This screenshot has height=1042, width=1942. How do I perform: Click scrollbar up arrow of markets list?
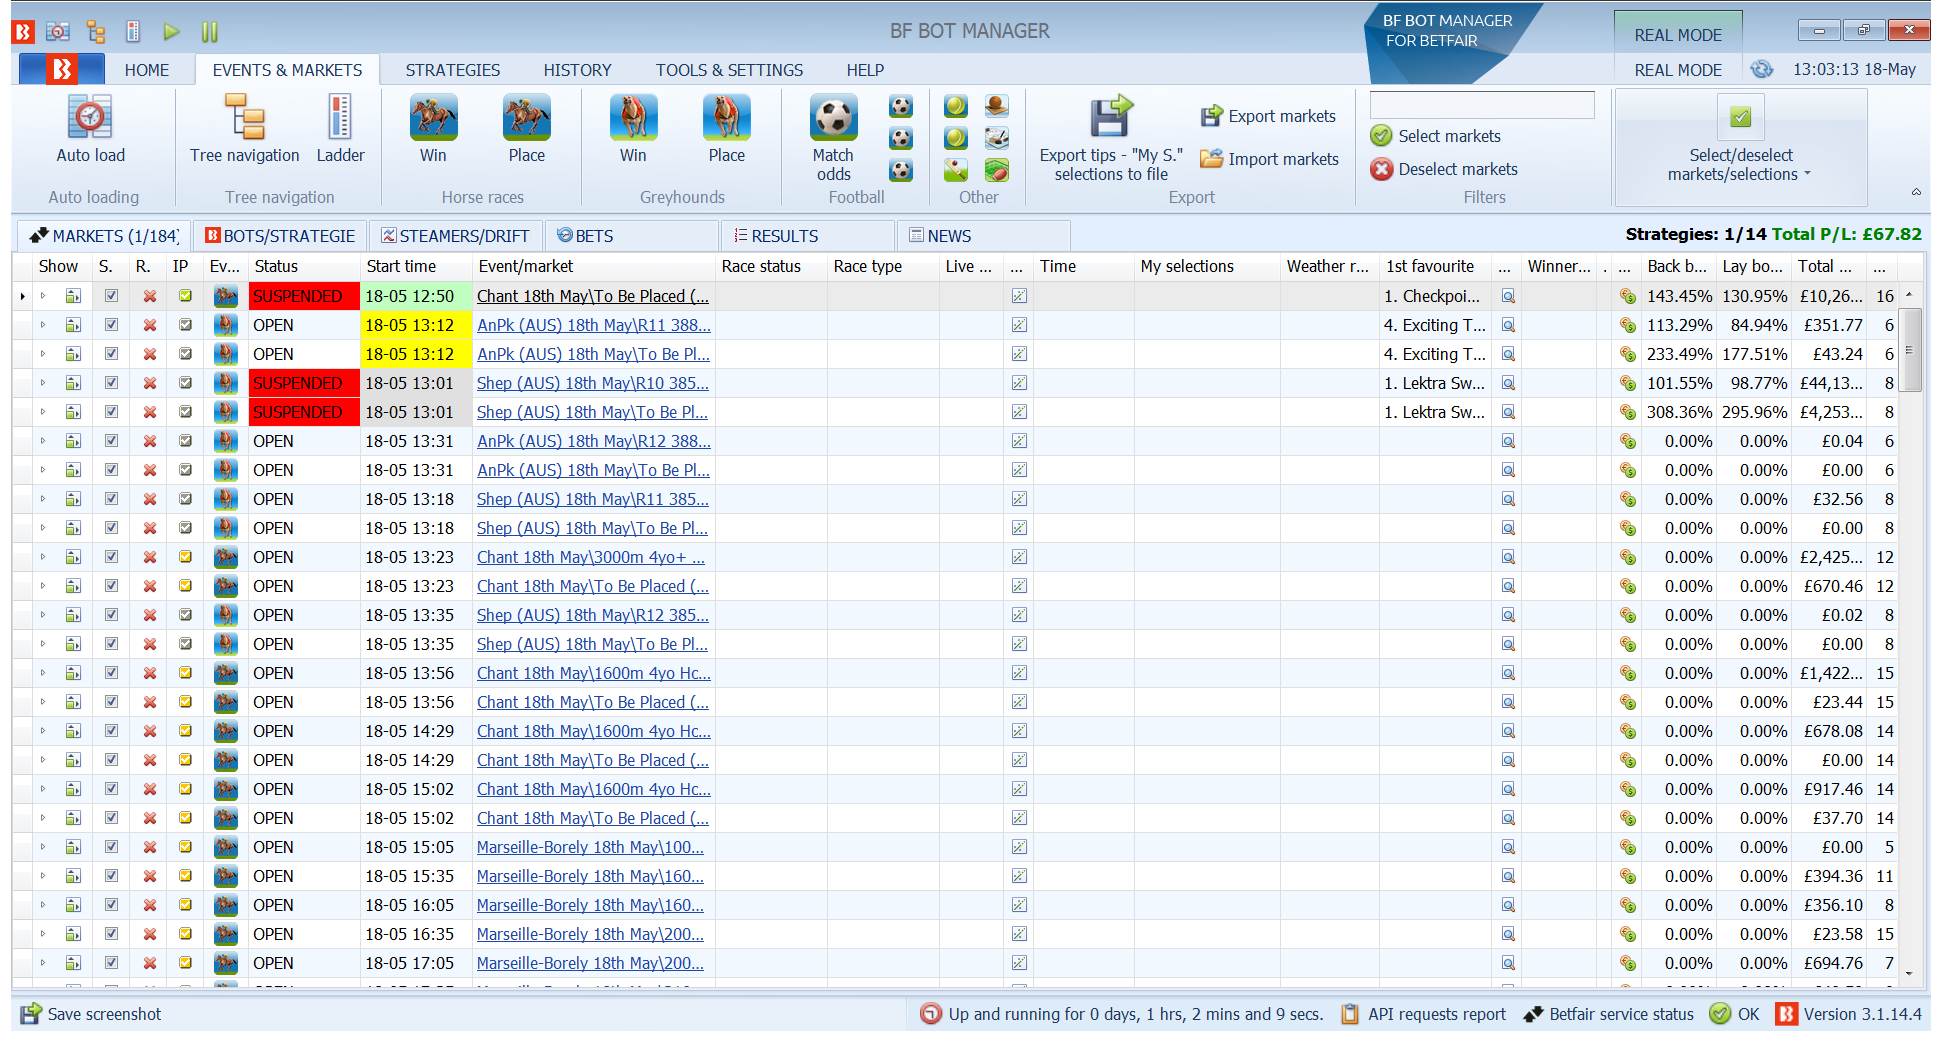click(1909, 294)
